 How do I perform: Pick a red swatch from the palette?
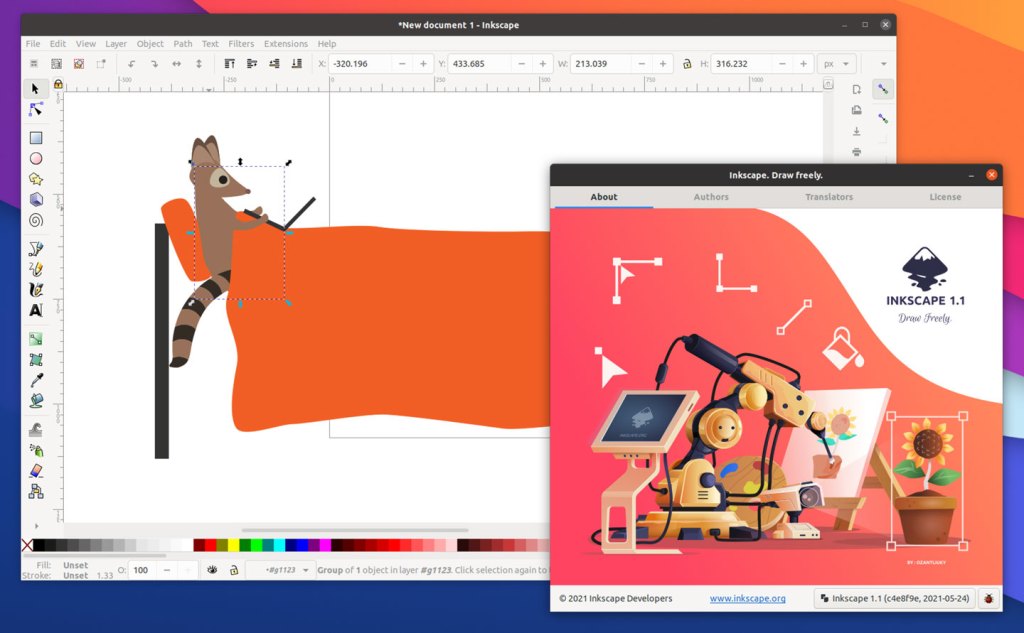208,545
